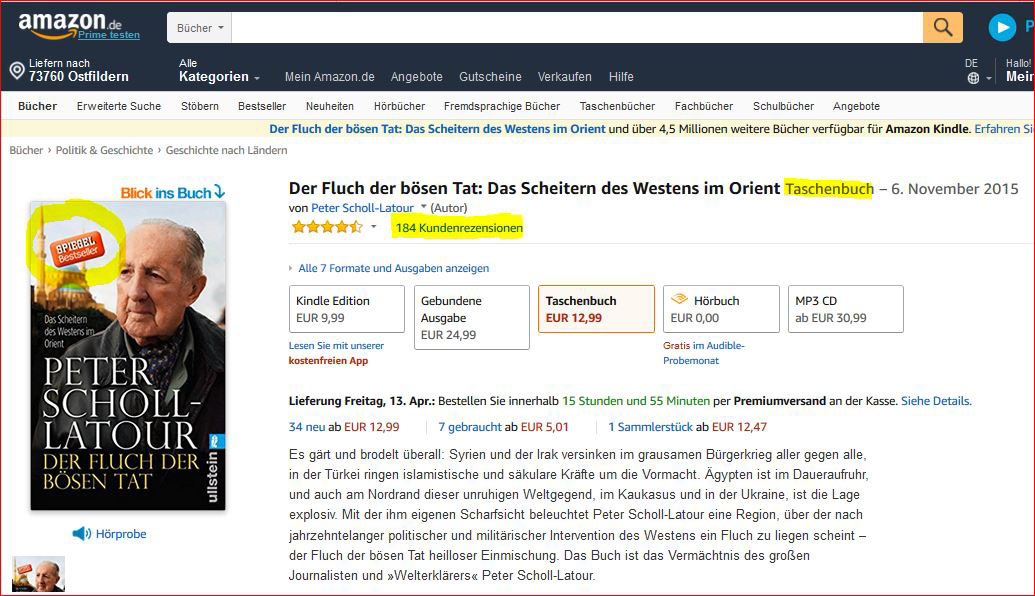1035x596 pixels.
Task: Click the search input field
Action: coord(577,28)
